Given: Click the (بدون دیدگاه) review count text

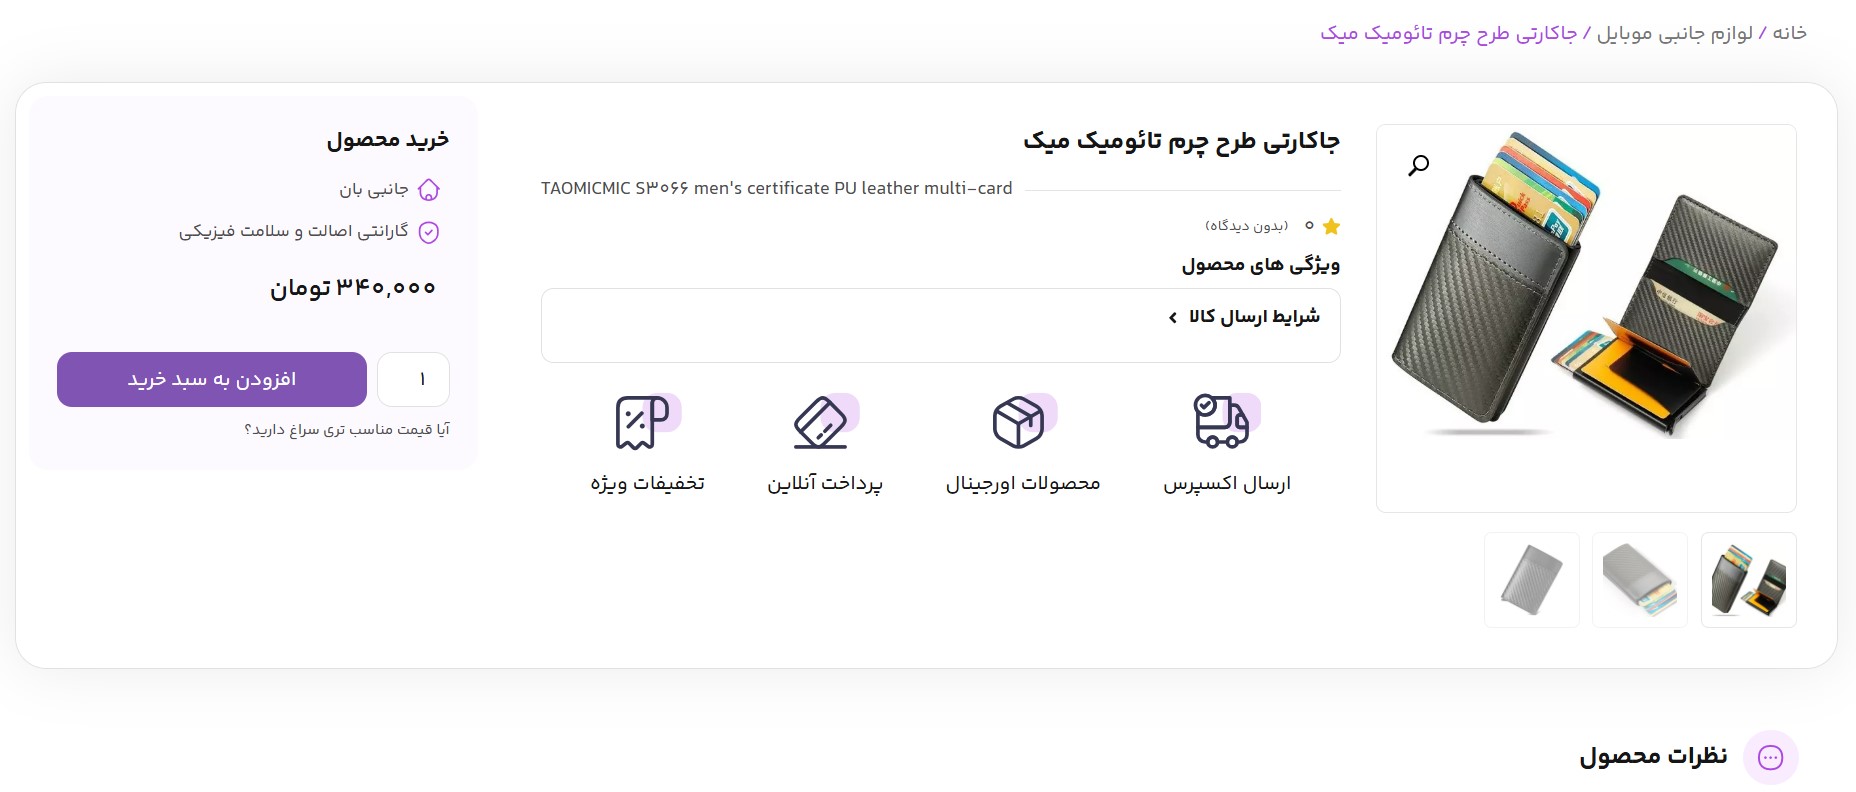Looking at the screenshot, I should point(1246,226).
